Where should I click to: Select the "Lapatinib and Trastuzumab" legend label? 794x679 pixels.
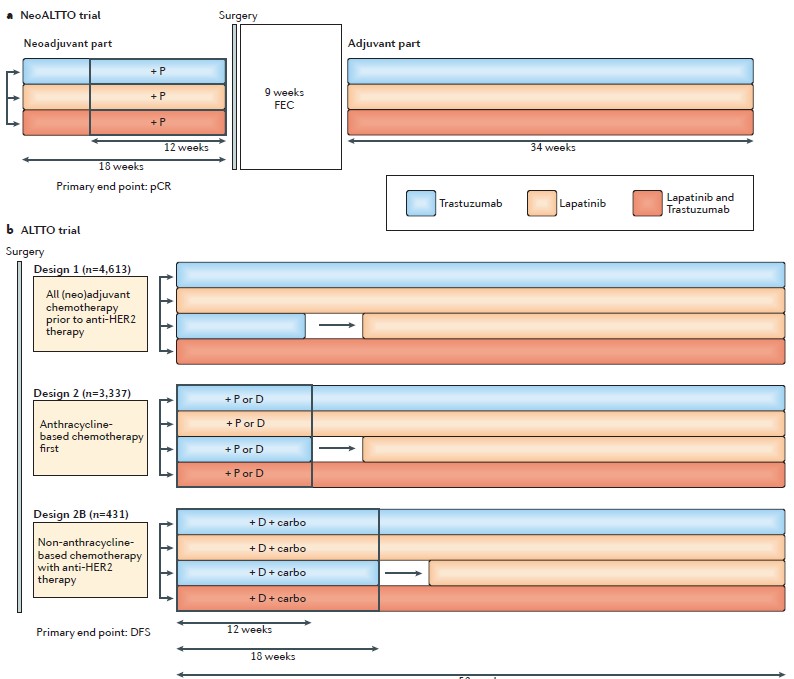[700, 203]
